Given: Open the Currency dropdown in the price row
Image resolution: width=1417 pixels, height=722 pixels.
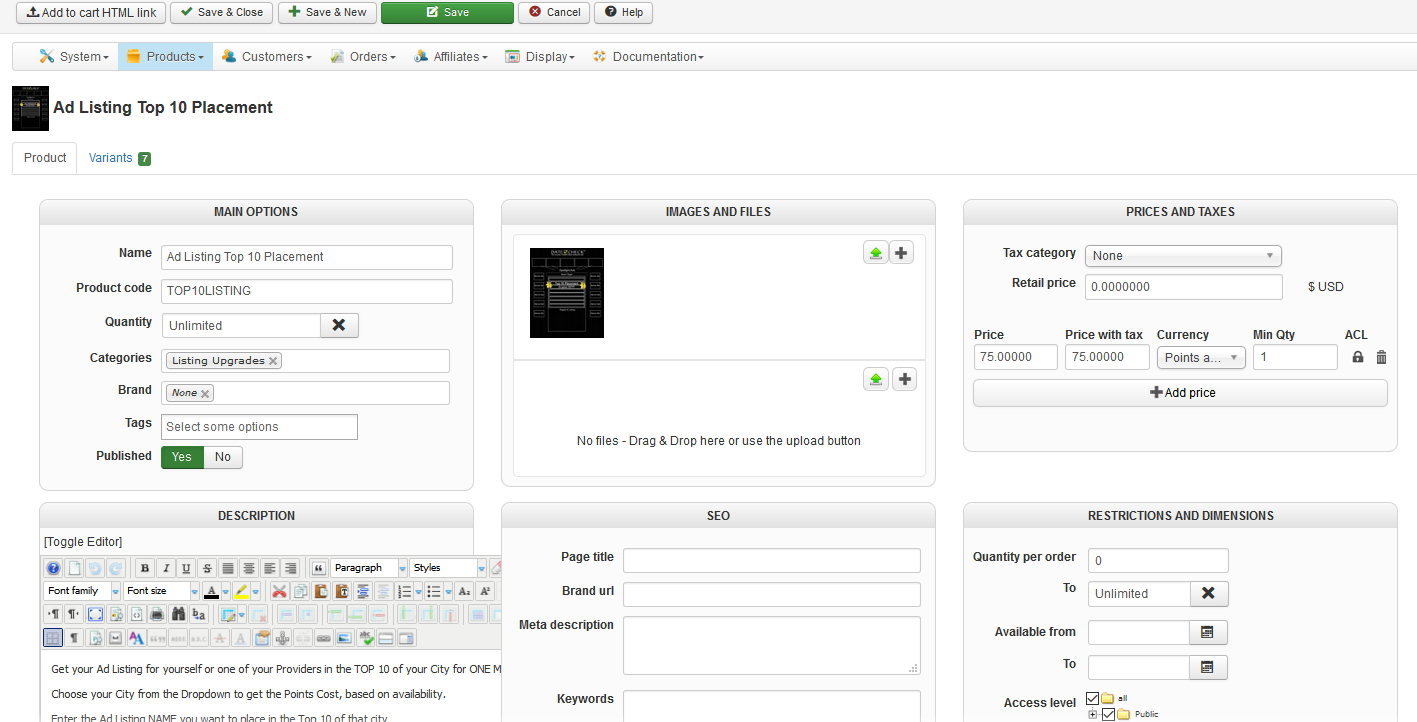Looking at the screenshot, I should [1200, 357].
